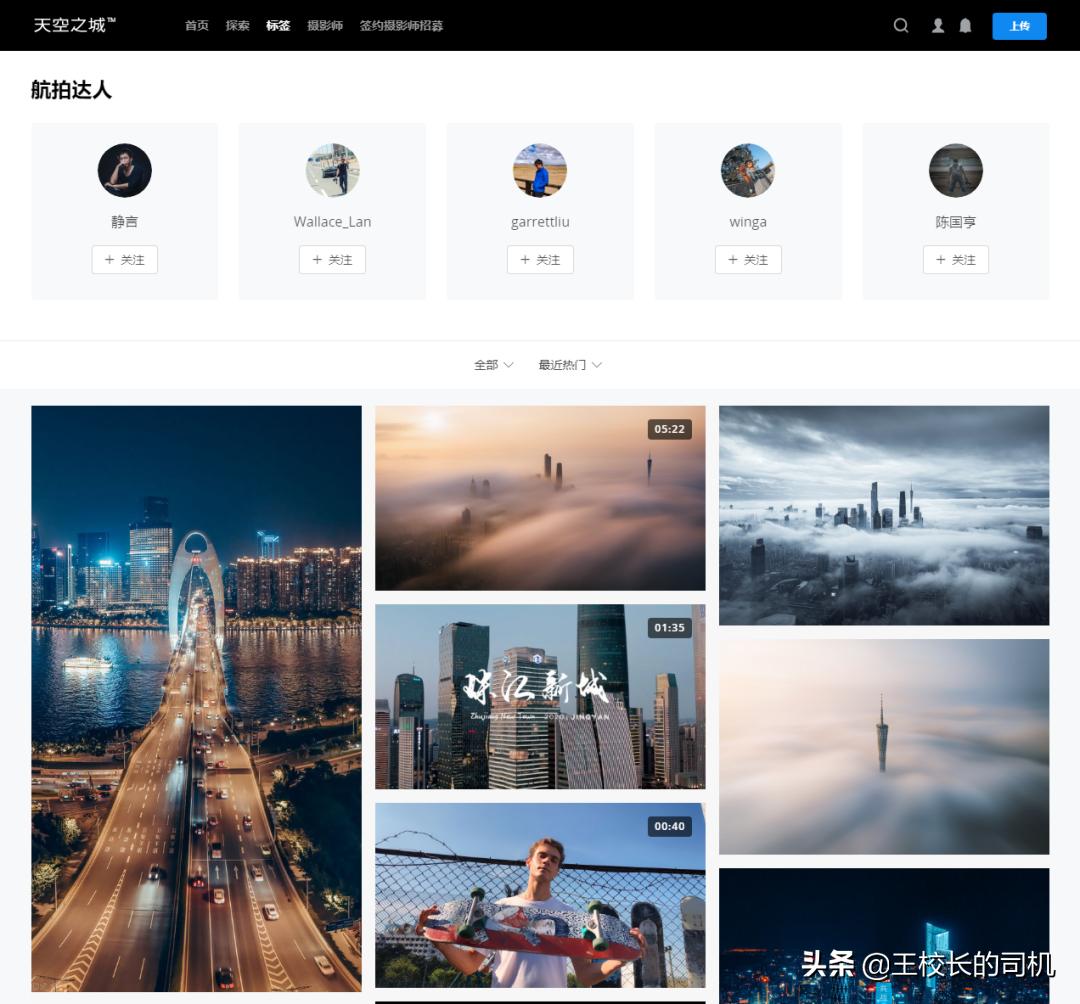This screenshot has width=1080, height=1004.
Task: Open the 05:22 sunset fog video
Action: (x=540, y=498)
